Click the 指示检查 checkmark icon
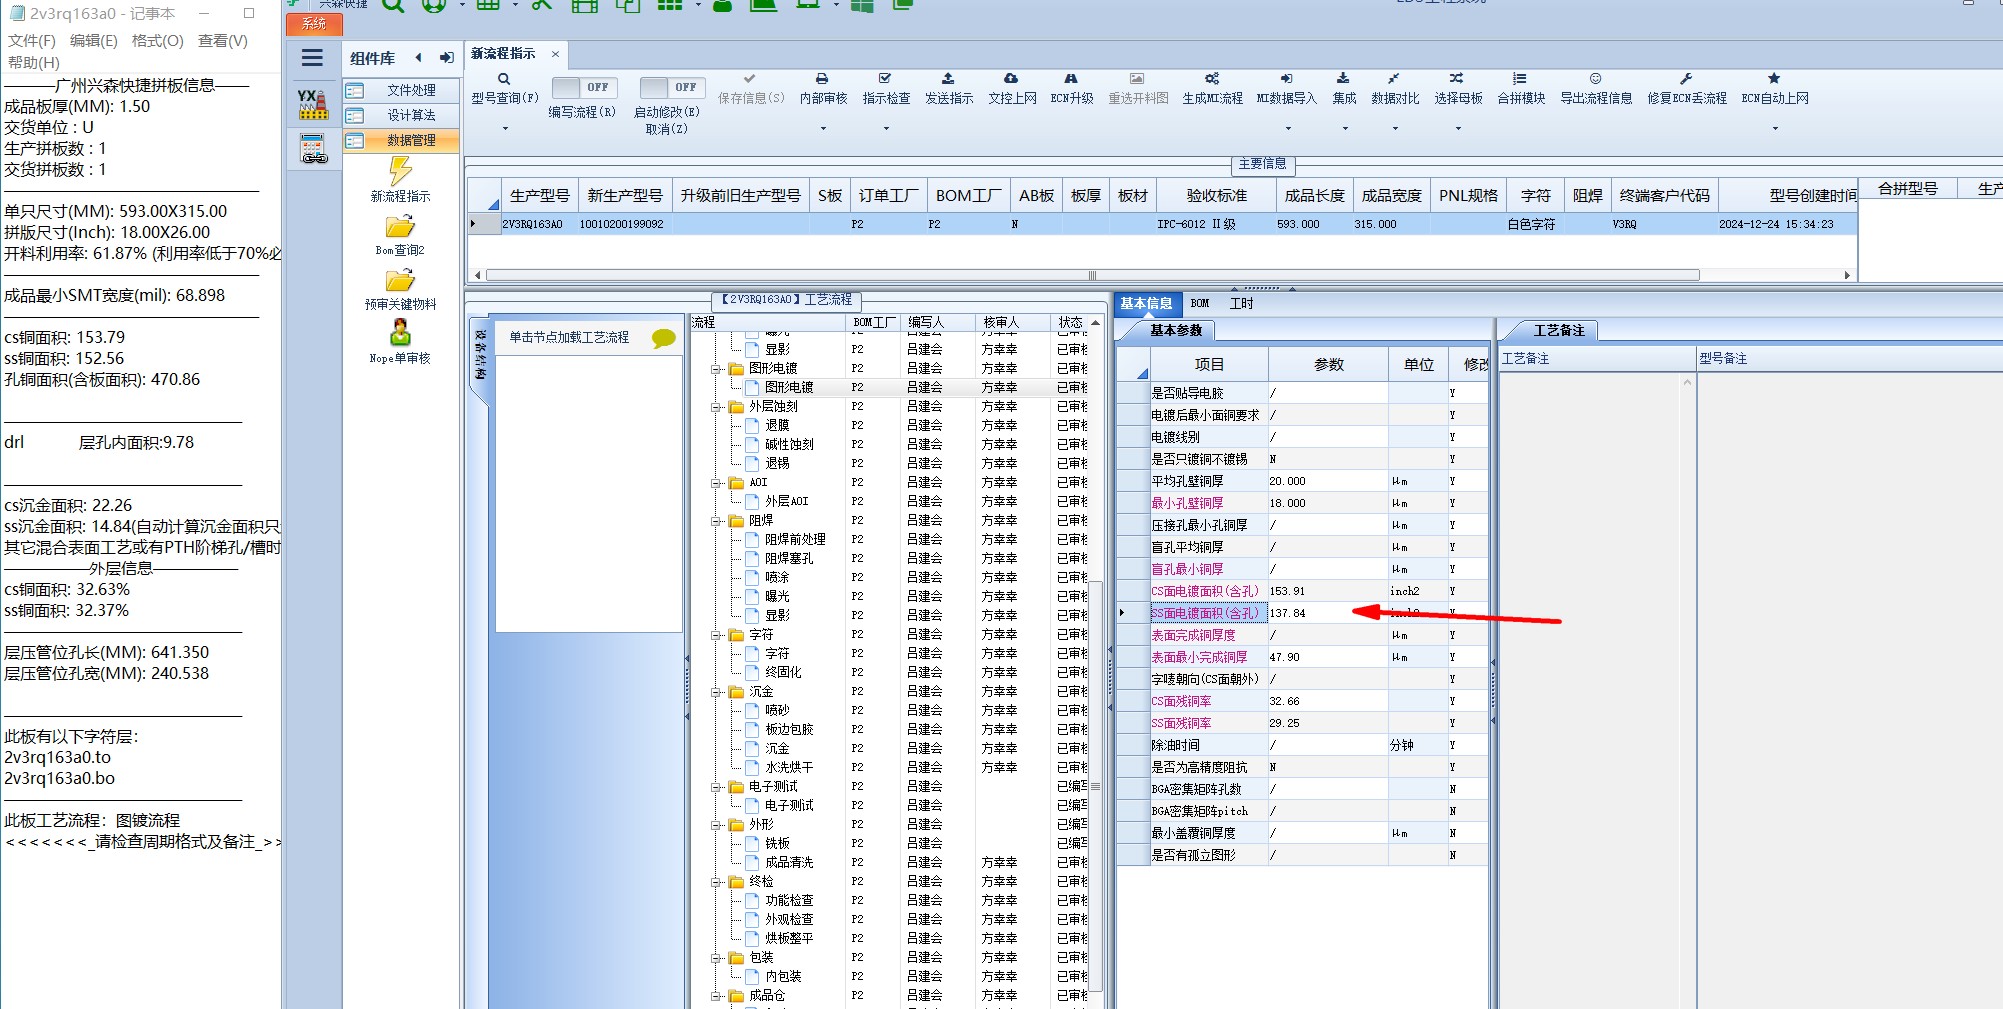The height and width of the screenshot is (1009, 2003). tap(885, 79)
